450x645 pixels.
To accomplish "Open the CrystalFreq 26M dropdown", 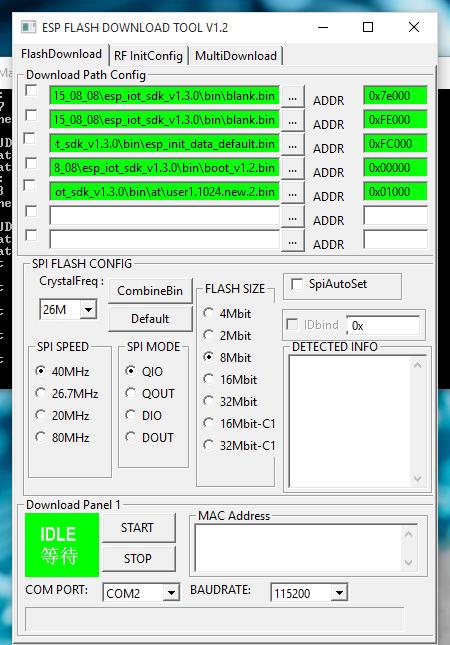I will pyautogui.click(x=88, y=309).
